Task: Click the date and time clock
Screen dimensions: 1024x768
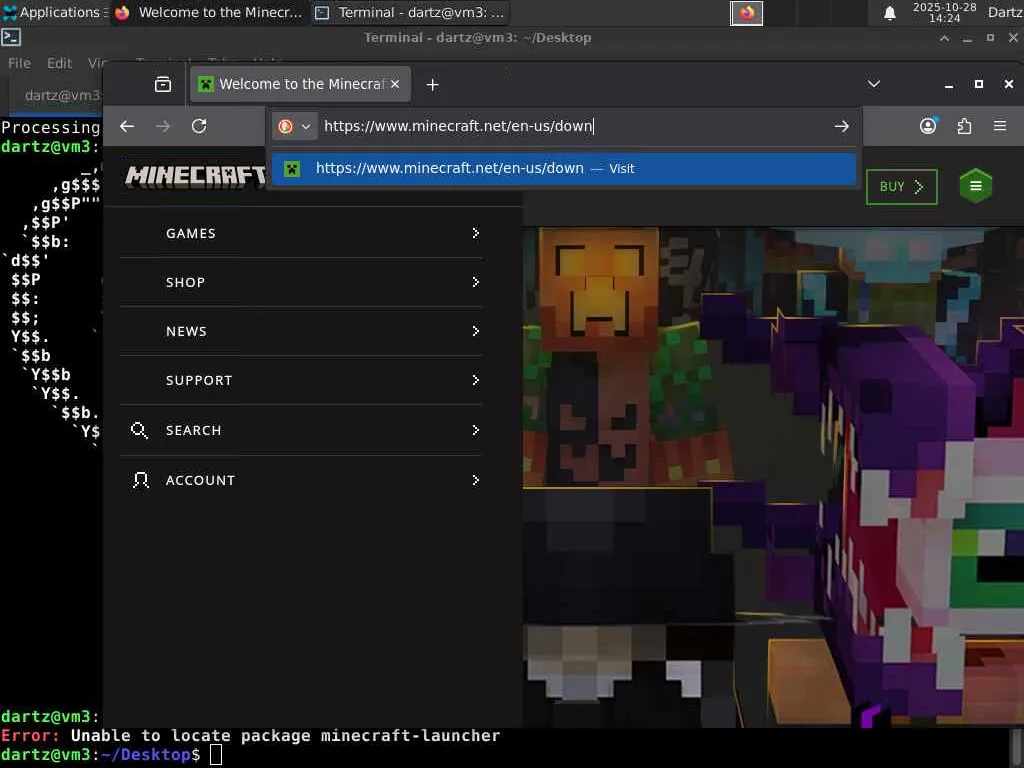Action: (x=944, y=12)
